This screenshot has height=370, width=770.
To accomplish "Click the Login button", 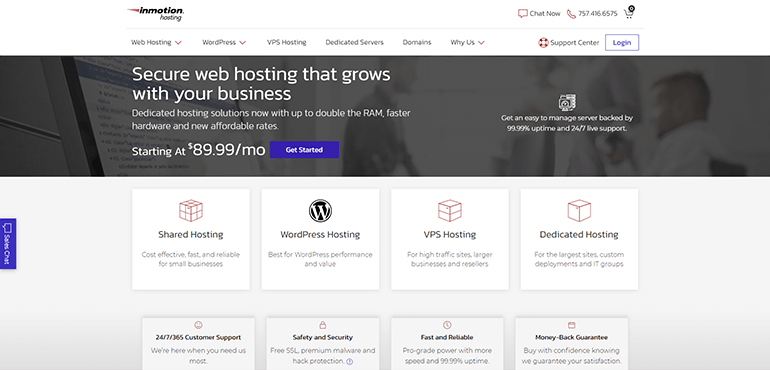I will click(622, 43).
